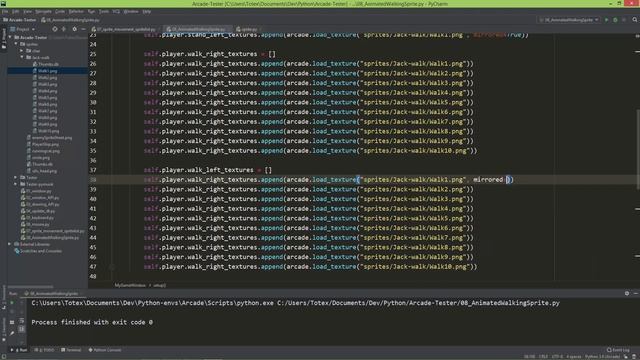
Task: Open the Help menu
Action: point(147,11)
